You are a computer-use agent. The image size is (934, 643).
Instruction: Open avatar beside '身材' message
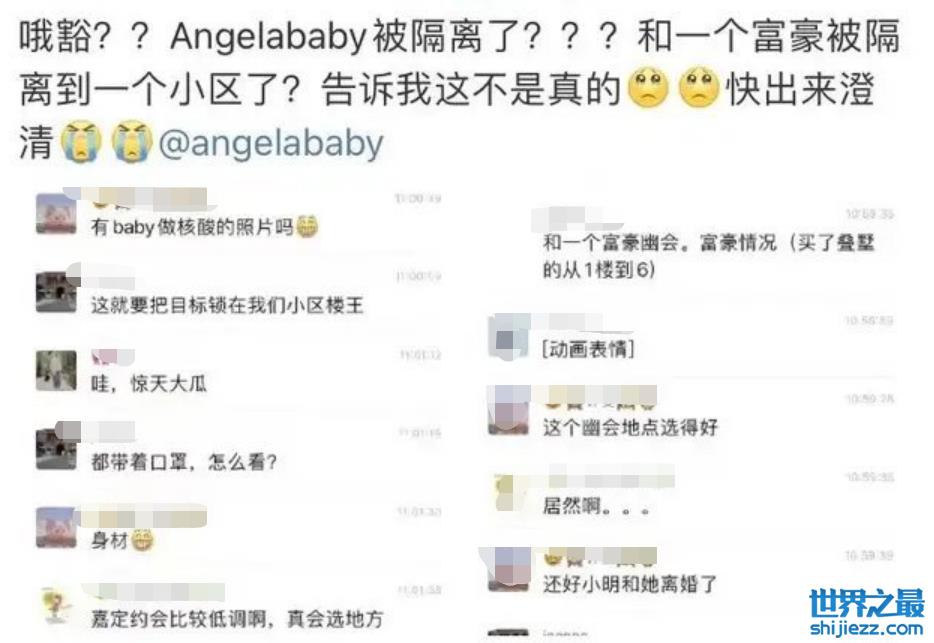(x=56, y=527)
